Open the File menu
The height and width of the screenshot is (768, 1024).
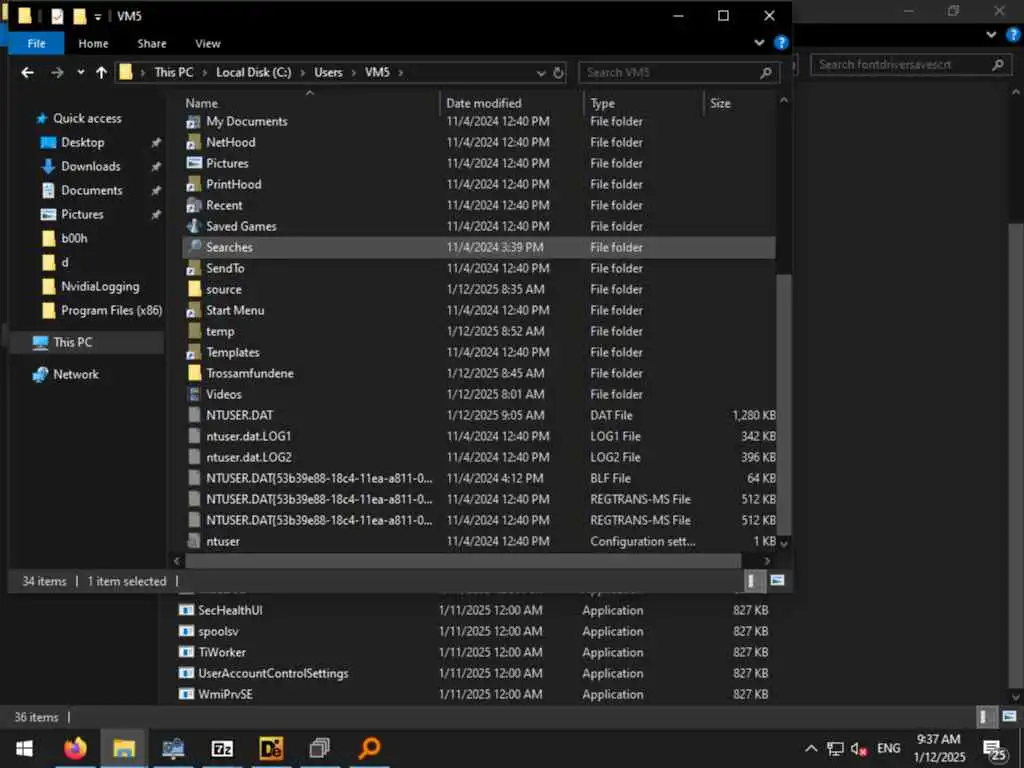point(37,44)
